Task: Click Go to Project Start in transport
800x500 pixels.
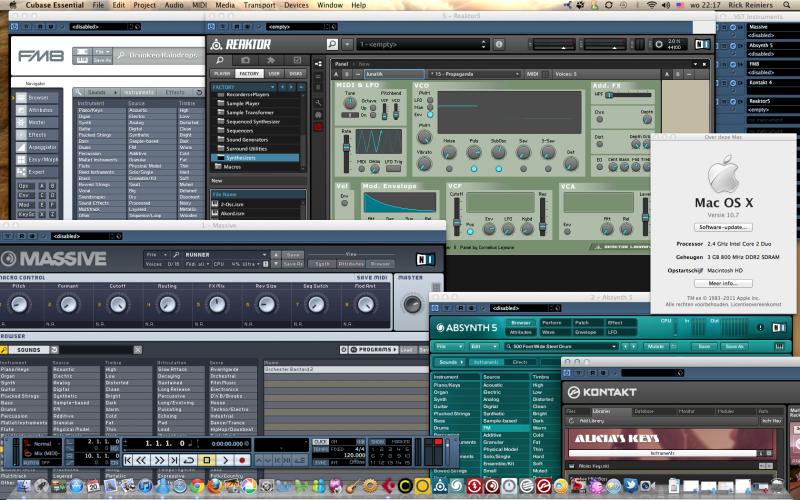Action: point(128,460)
